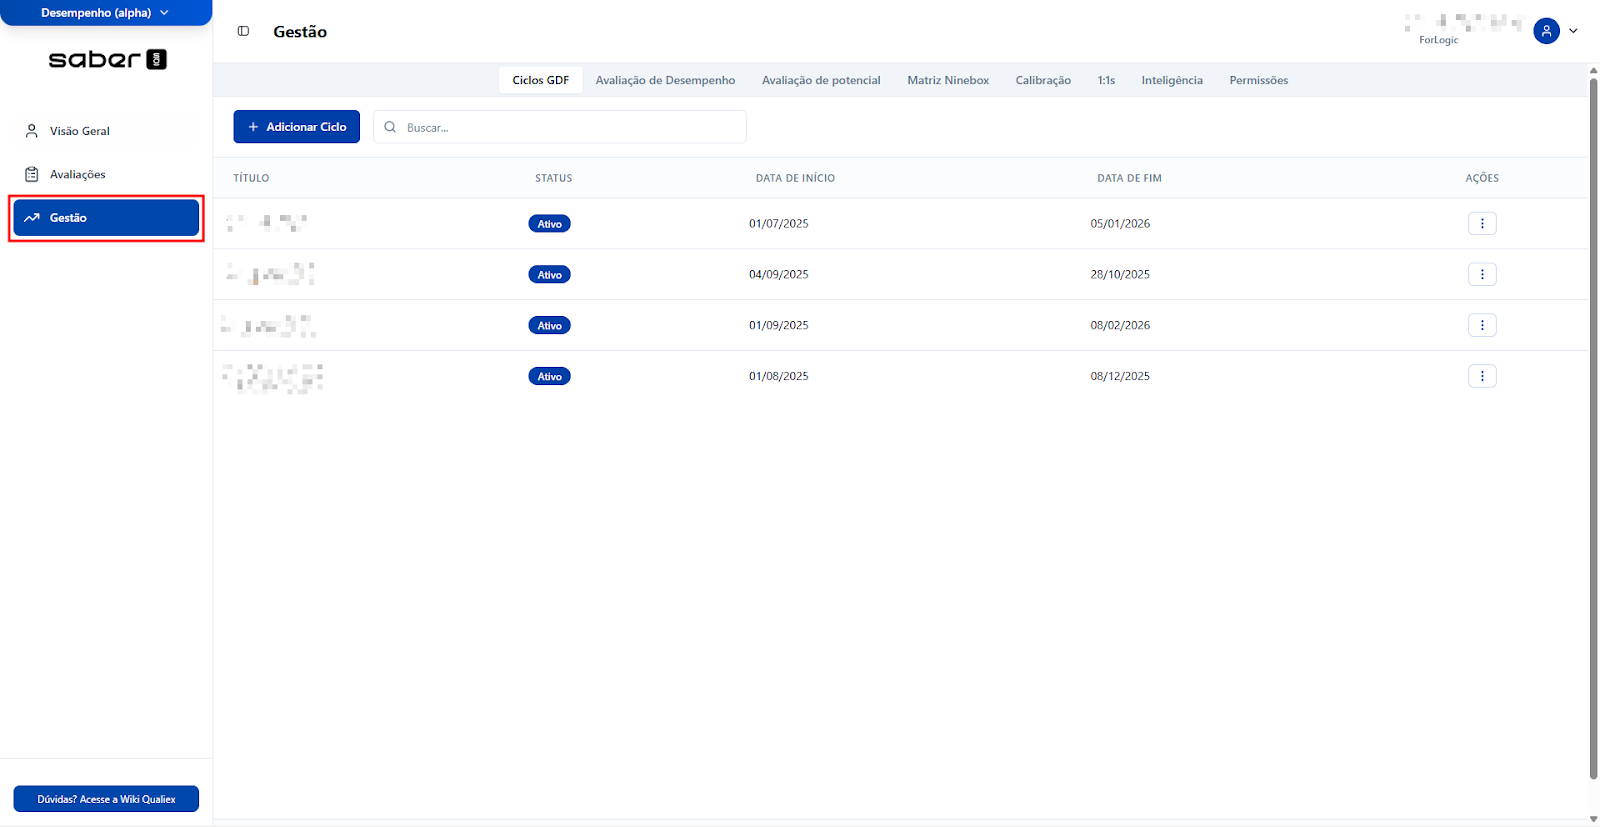The image size is (1600, 827).
Task: Open the Permissões tab
Action: click(x=1258, y=80)
